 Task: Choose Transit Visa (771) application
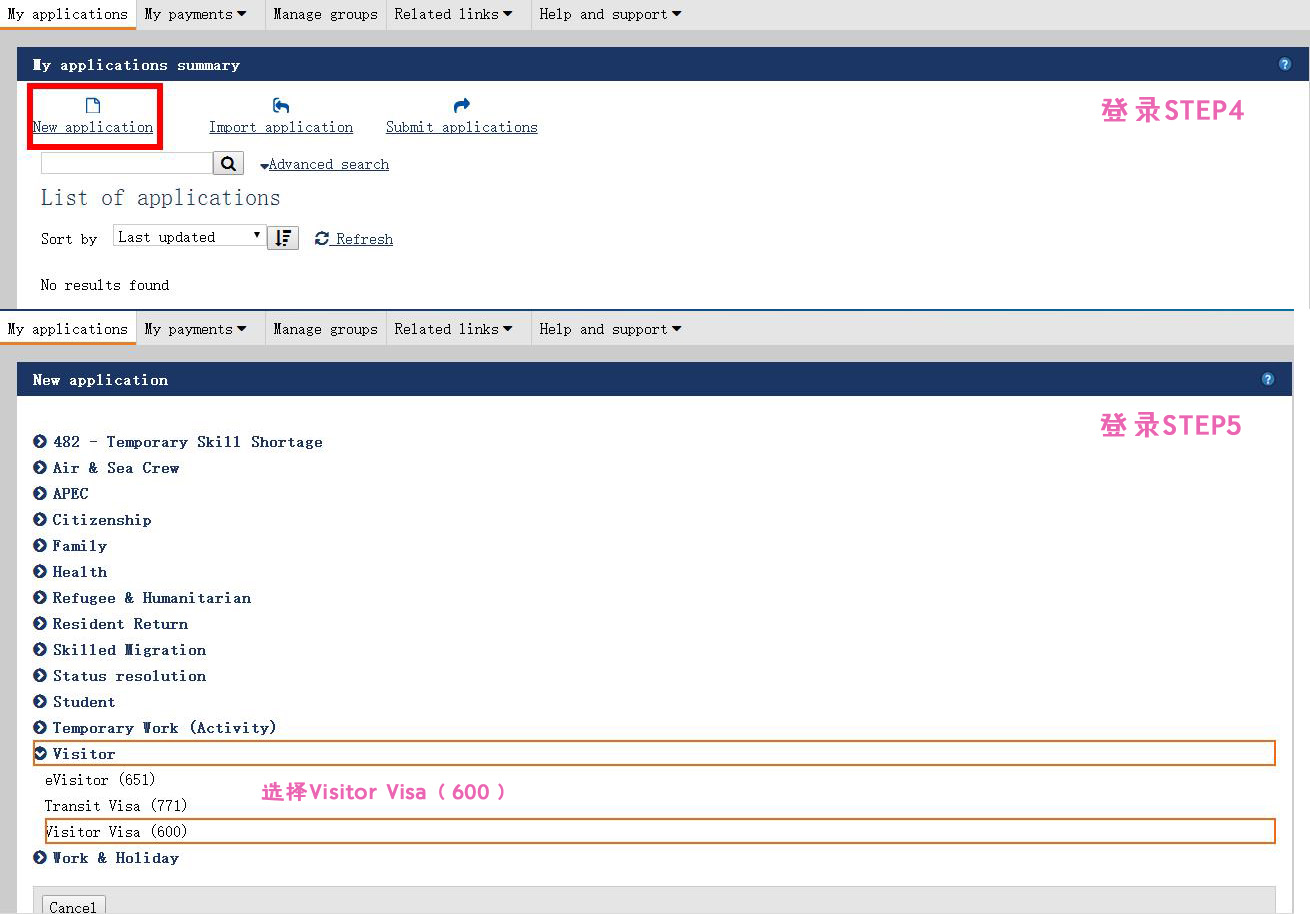(x=116, y=806)
